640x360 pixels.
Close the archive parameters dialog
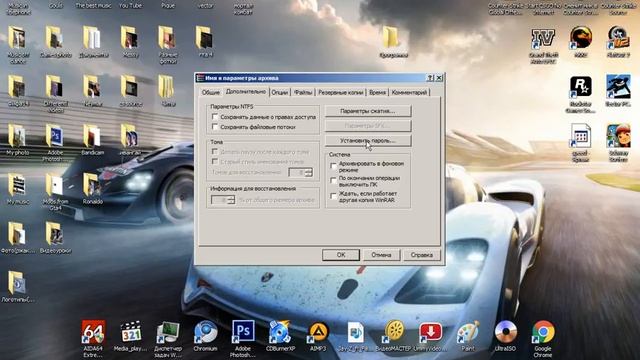coord(439,78)
